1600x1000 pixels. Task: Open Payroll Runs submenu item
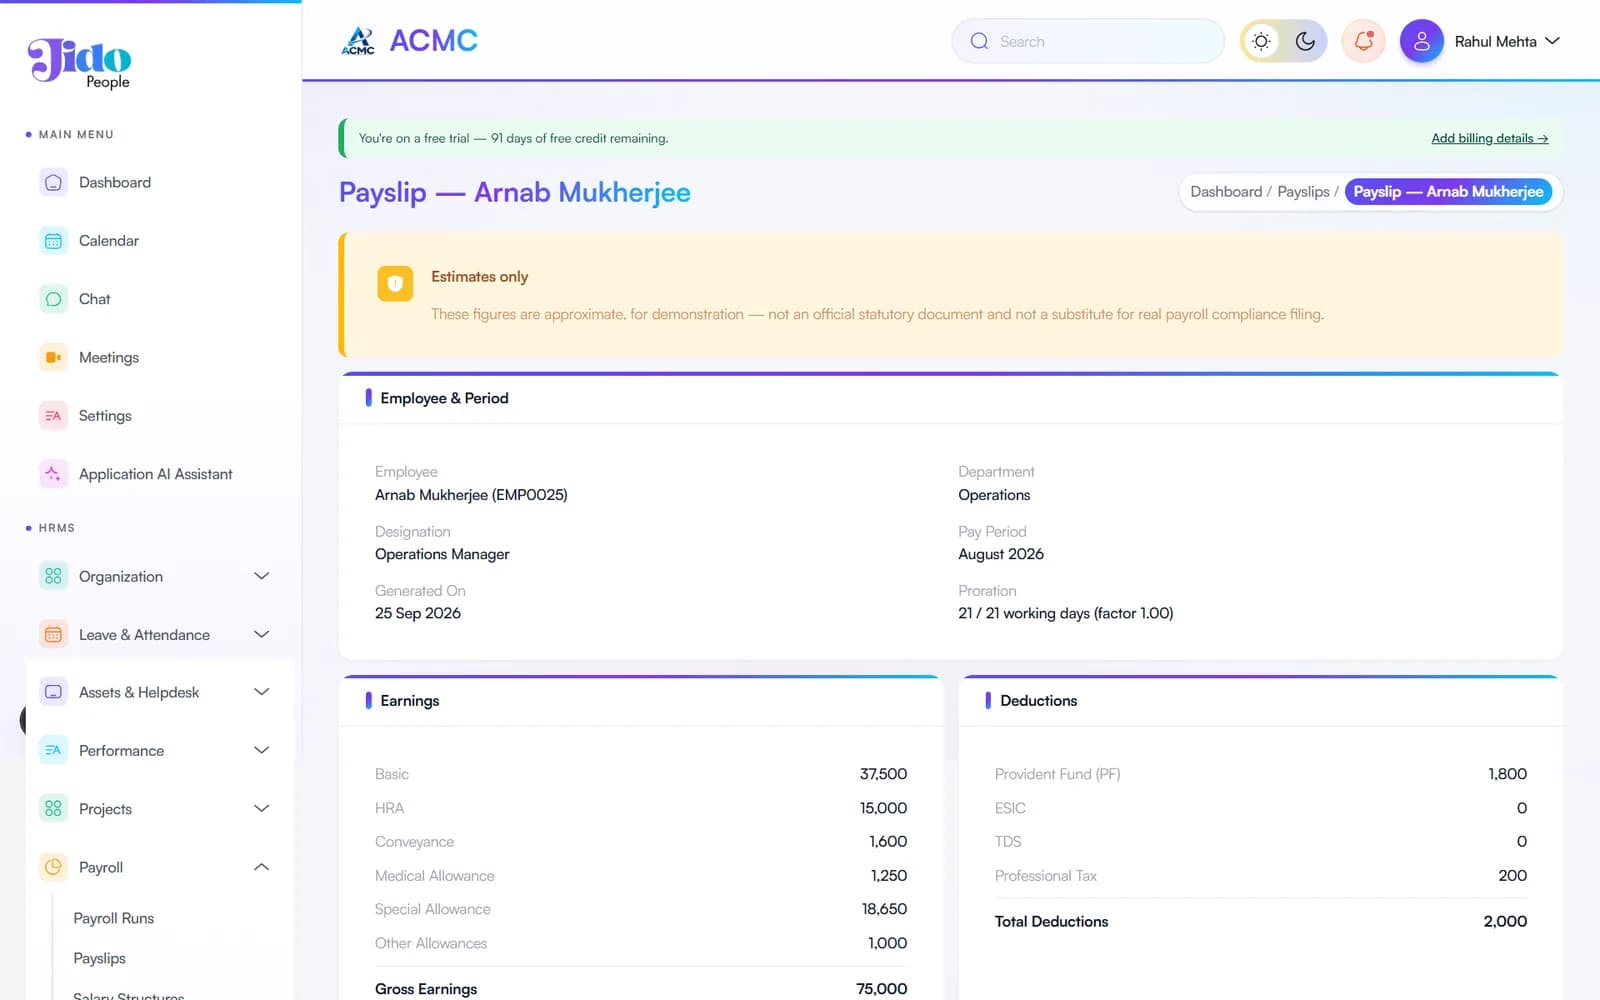coord(114,918)
